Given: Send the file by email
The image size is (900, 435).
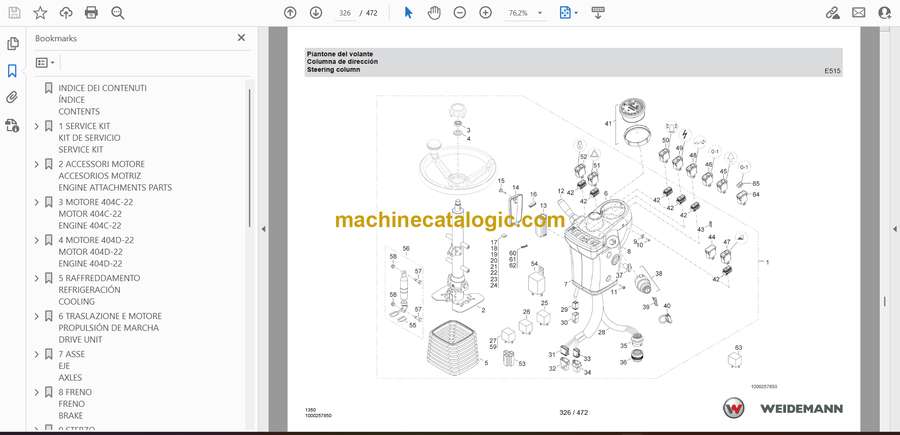Looking at the screenshot, I should point(859,13).
